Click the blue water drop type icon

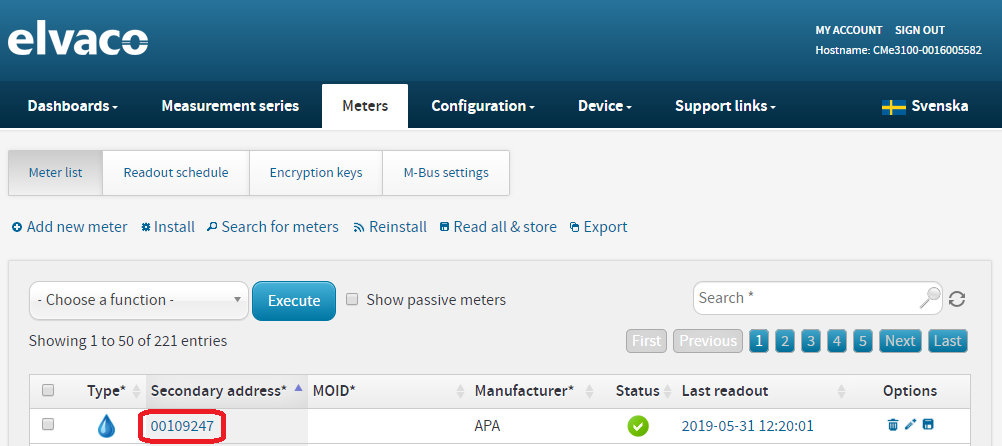106,426
